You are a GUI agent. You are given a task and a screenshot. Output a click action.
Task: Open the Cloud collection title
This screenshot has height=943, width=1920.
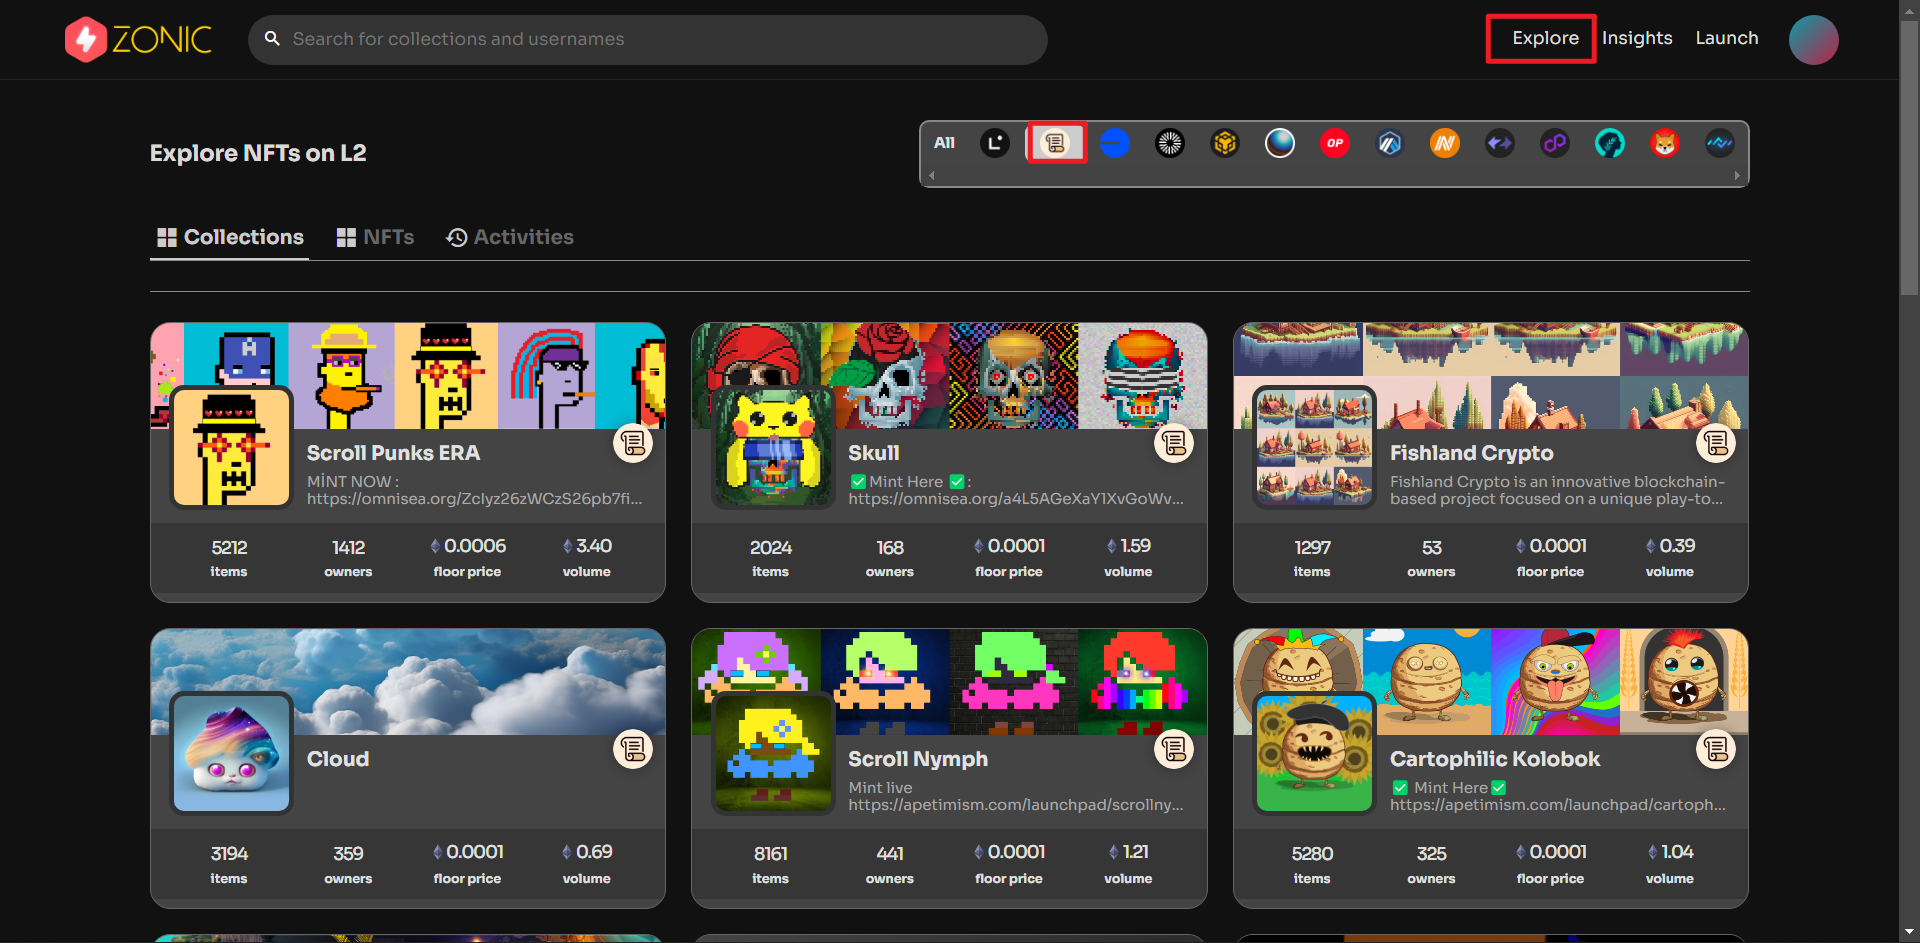click(338, 759)
